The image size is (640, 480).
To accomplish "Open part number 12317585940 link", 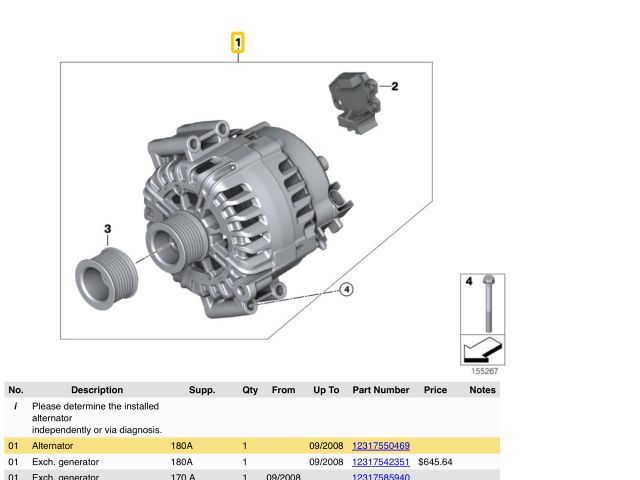I will [x=381, y=477].
